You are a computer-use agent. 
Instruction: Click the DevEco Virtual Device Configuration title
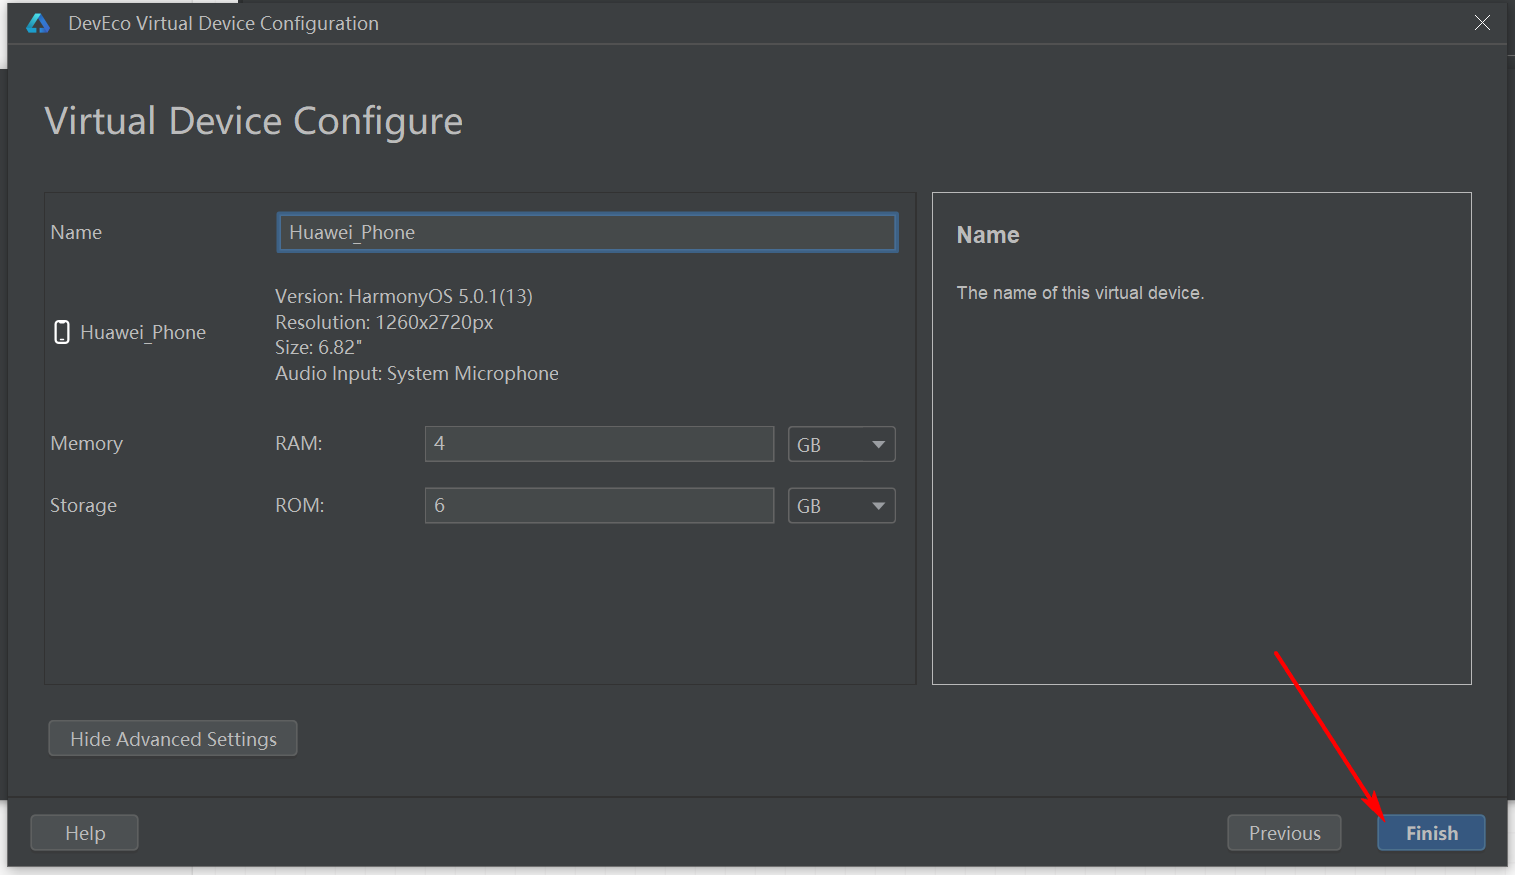point(223,23)
